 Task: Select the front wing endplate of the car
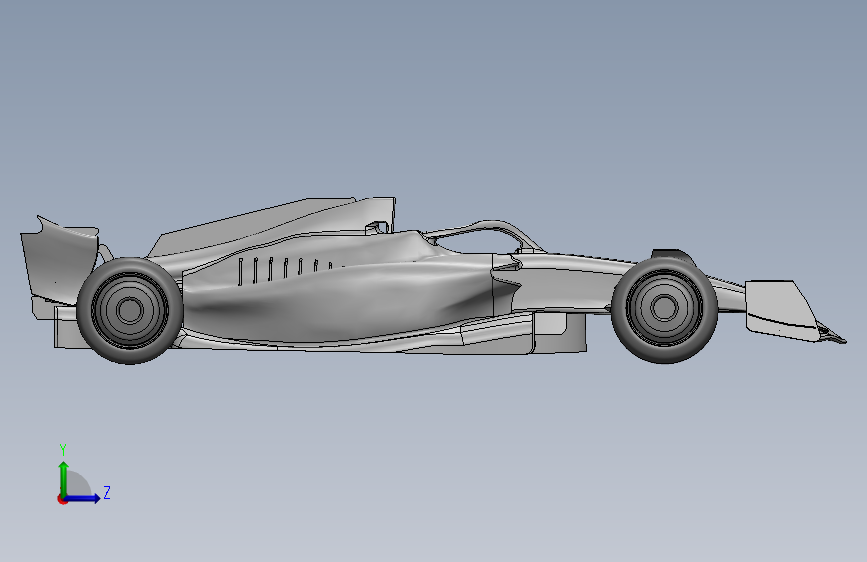[x=780, y=310]
